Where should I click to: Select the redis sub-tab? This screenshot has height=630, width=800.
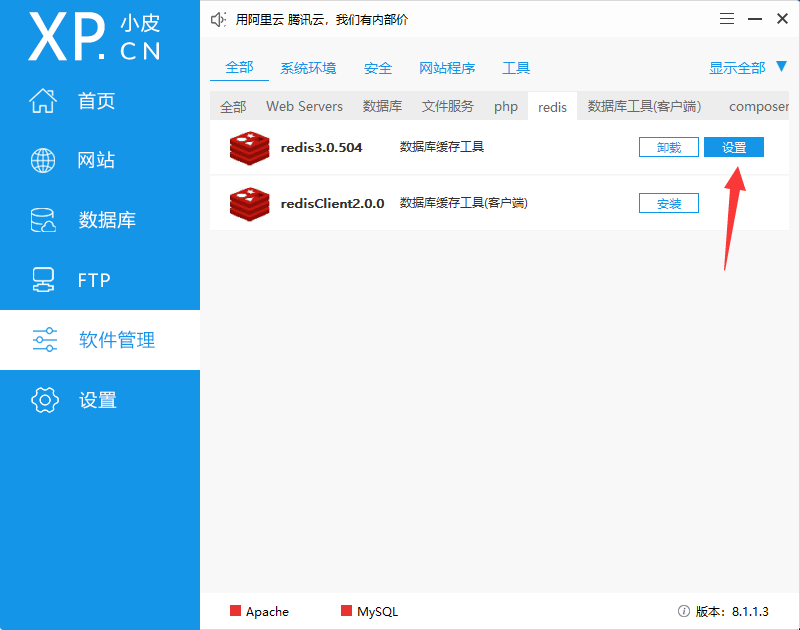[553, 107]
